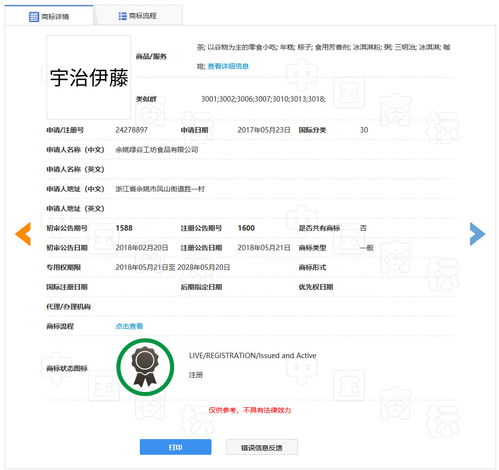The height and width of the screenshot is (470, 499).
Task: Click the registration announcement issue 1600
Action: (x=246, y=228)
